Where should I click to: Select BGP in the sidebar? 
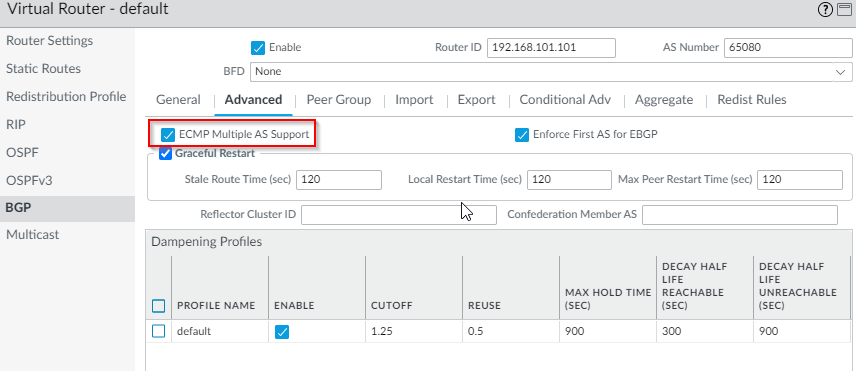67,209
